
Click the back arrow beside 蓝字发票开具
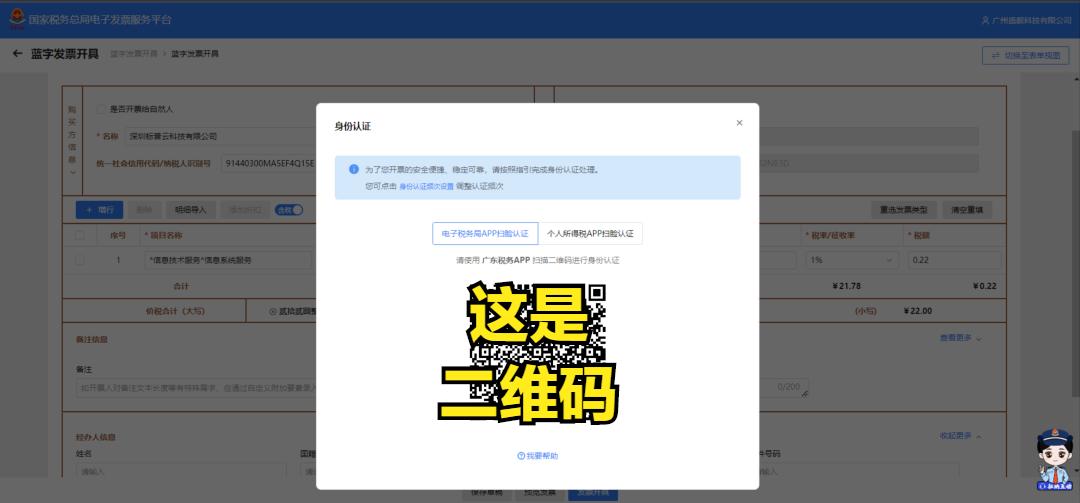click(x=17, y=54)
